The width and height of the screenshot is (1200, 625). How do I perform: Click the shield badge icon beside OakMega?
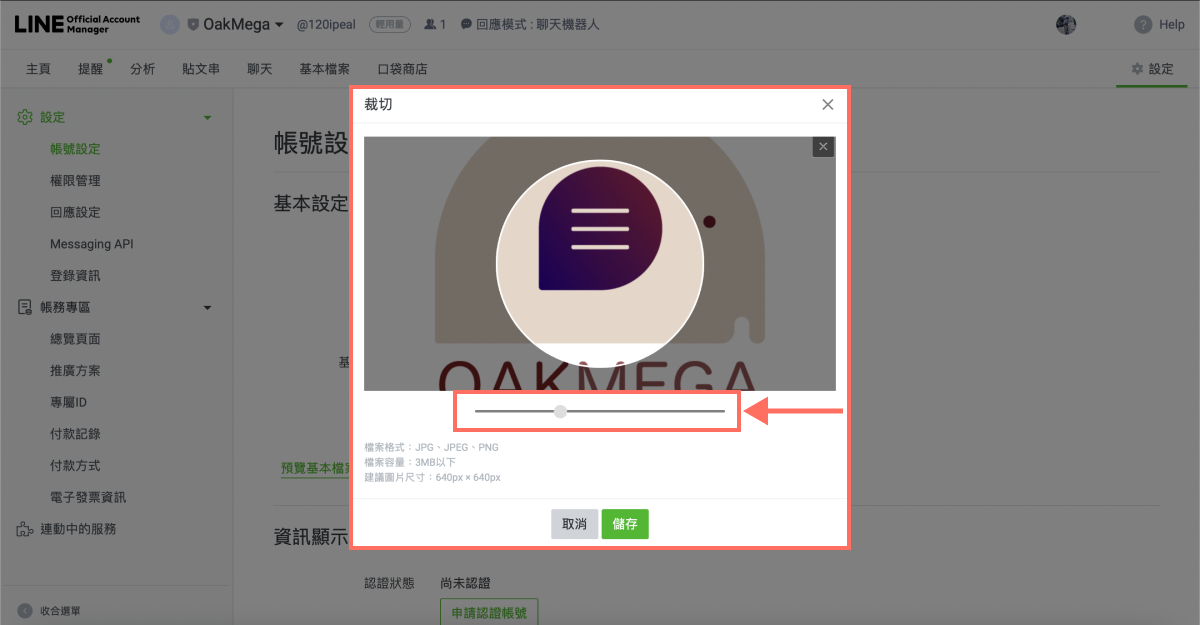pos(192,24)
